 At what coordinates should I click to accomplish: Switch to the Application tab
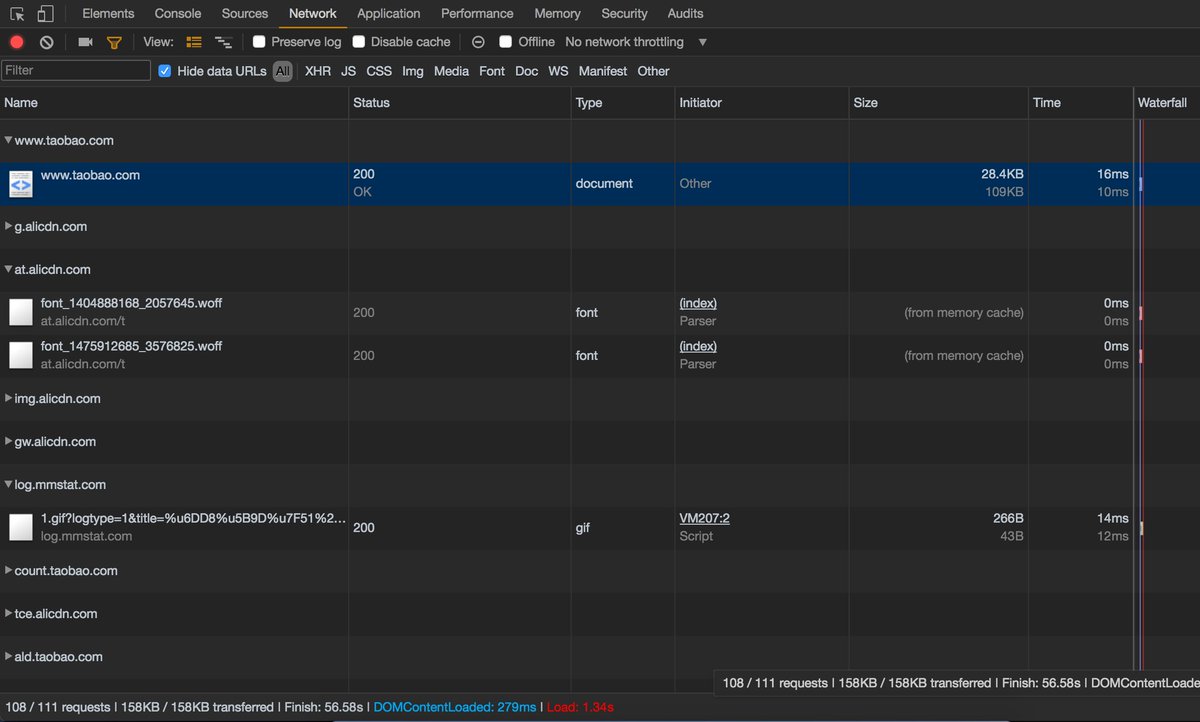click(389, 14)
